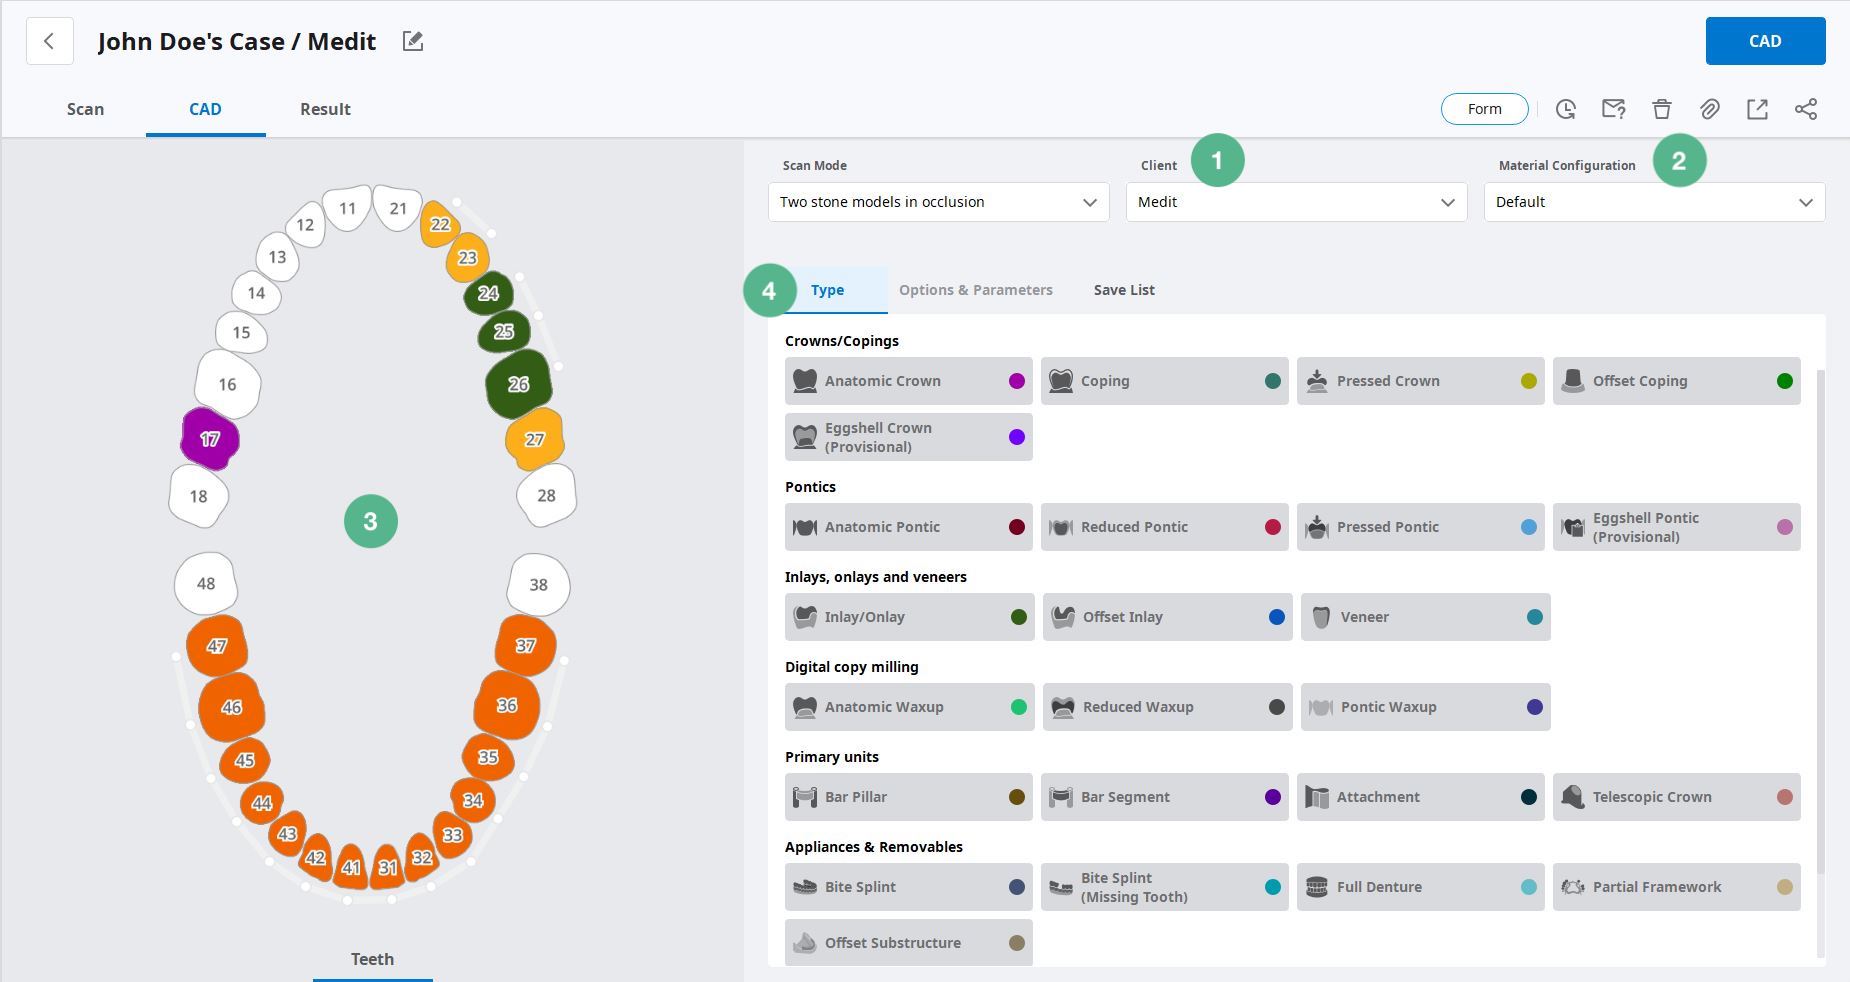Open the case history clock icon

(x=1566, y=109)
